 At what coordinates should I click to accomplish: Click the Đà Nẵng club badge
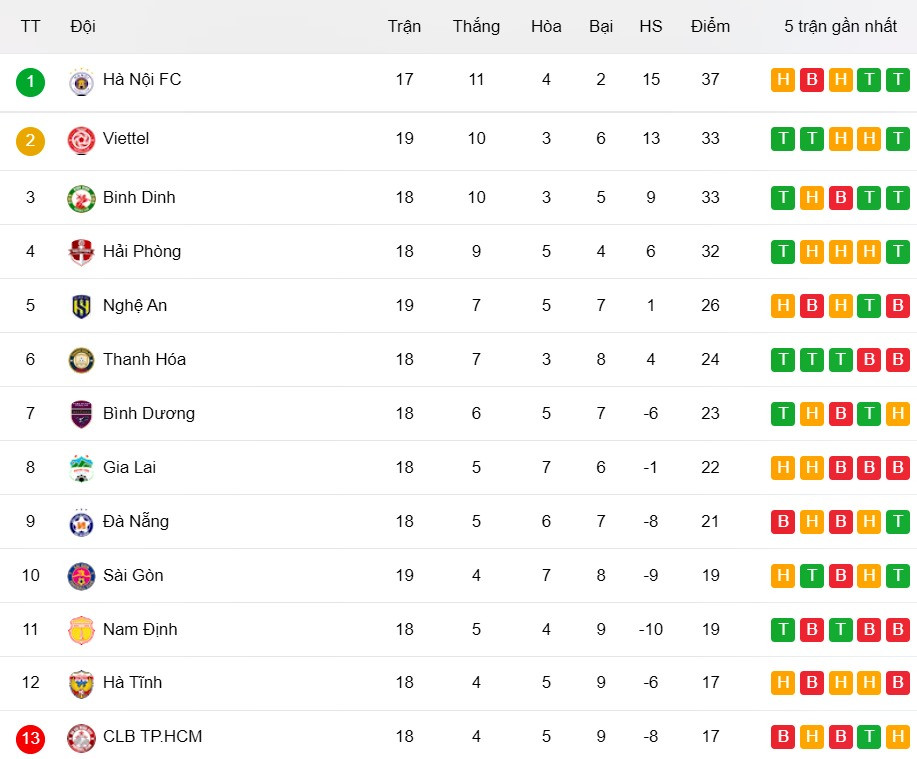pyautogui.click(x=81, y=522)
